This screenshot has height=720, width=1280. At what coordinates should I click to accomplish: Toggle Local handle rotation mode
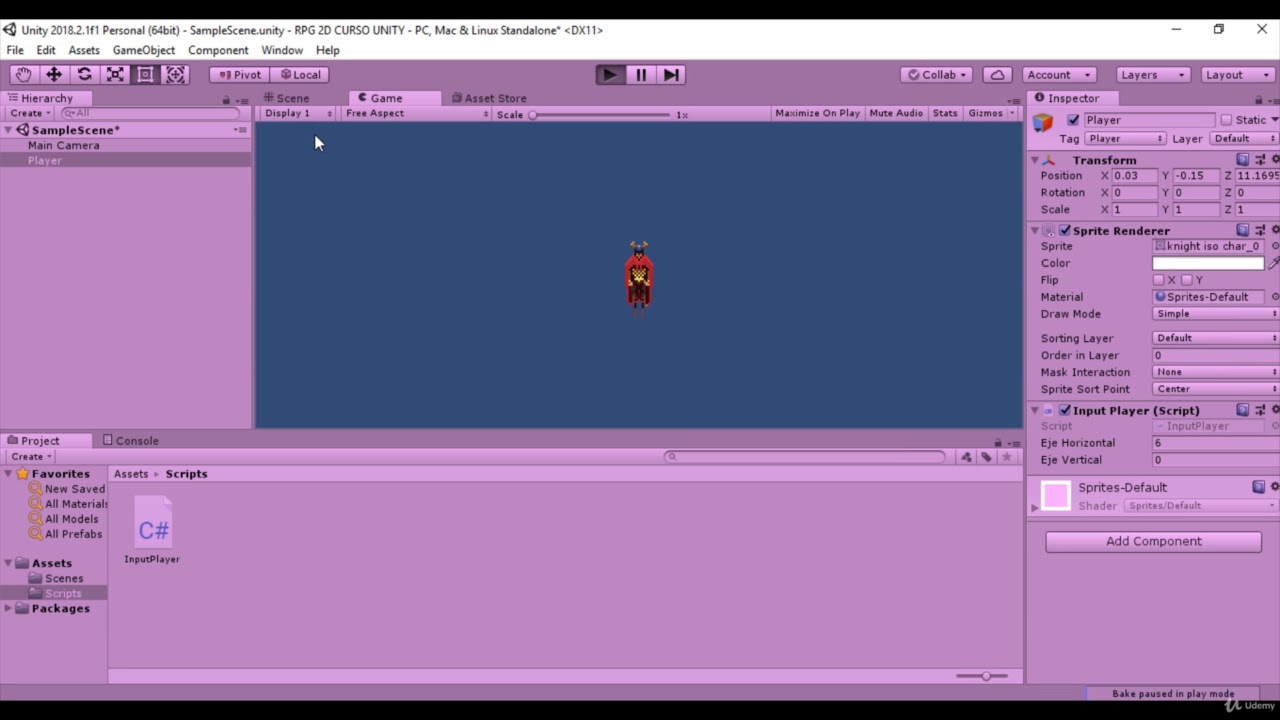(300, 74)
